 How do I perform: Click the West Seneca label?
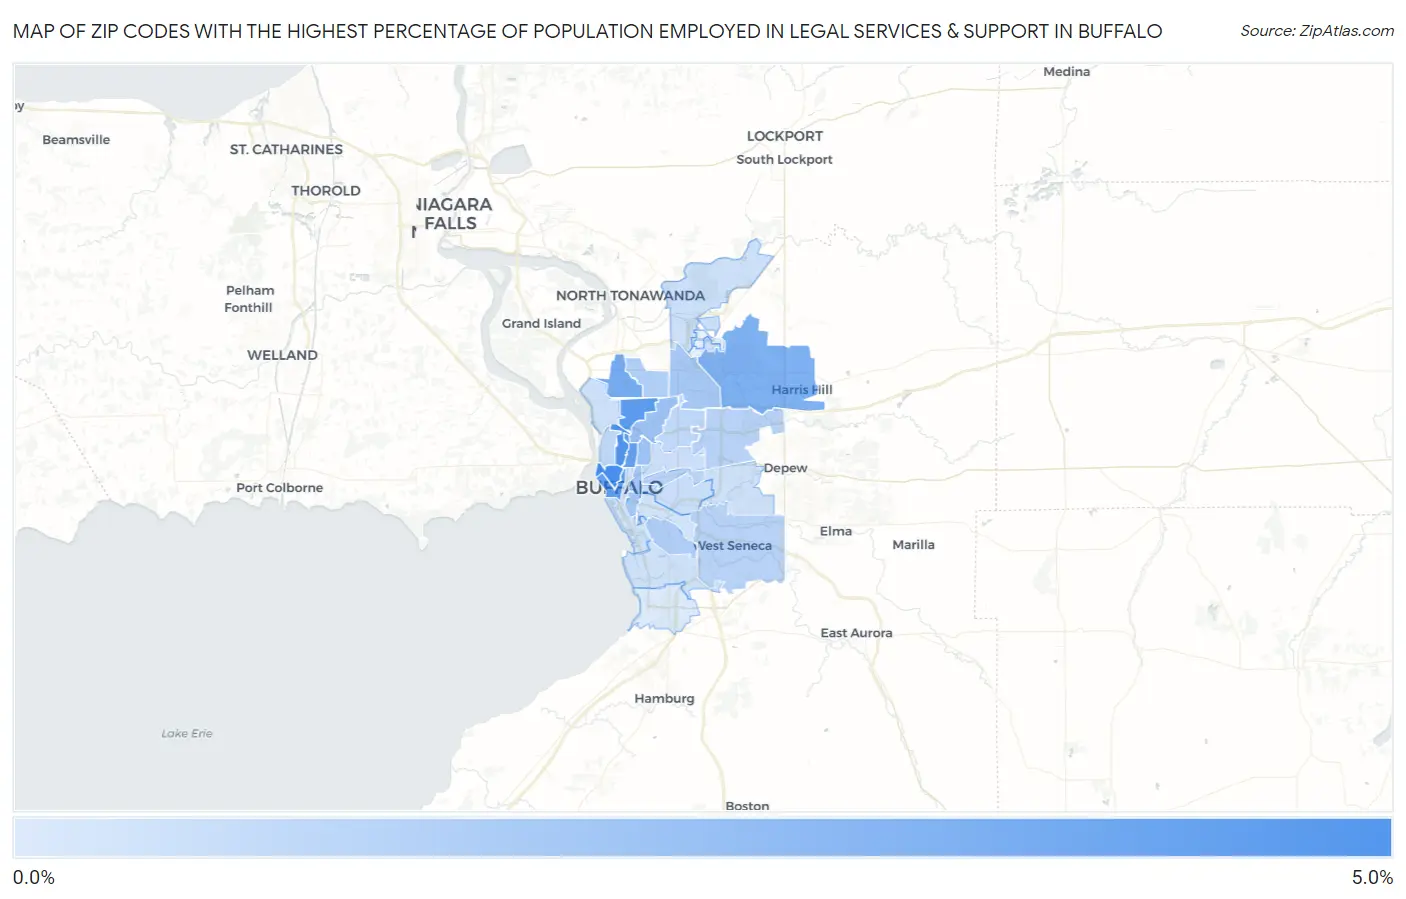734,546
